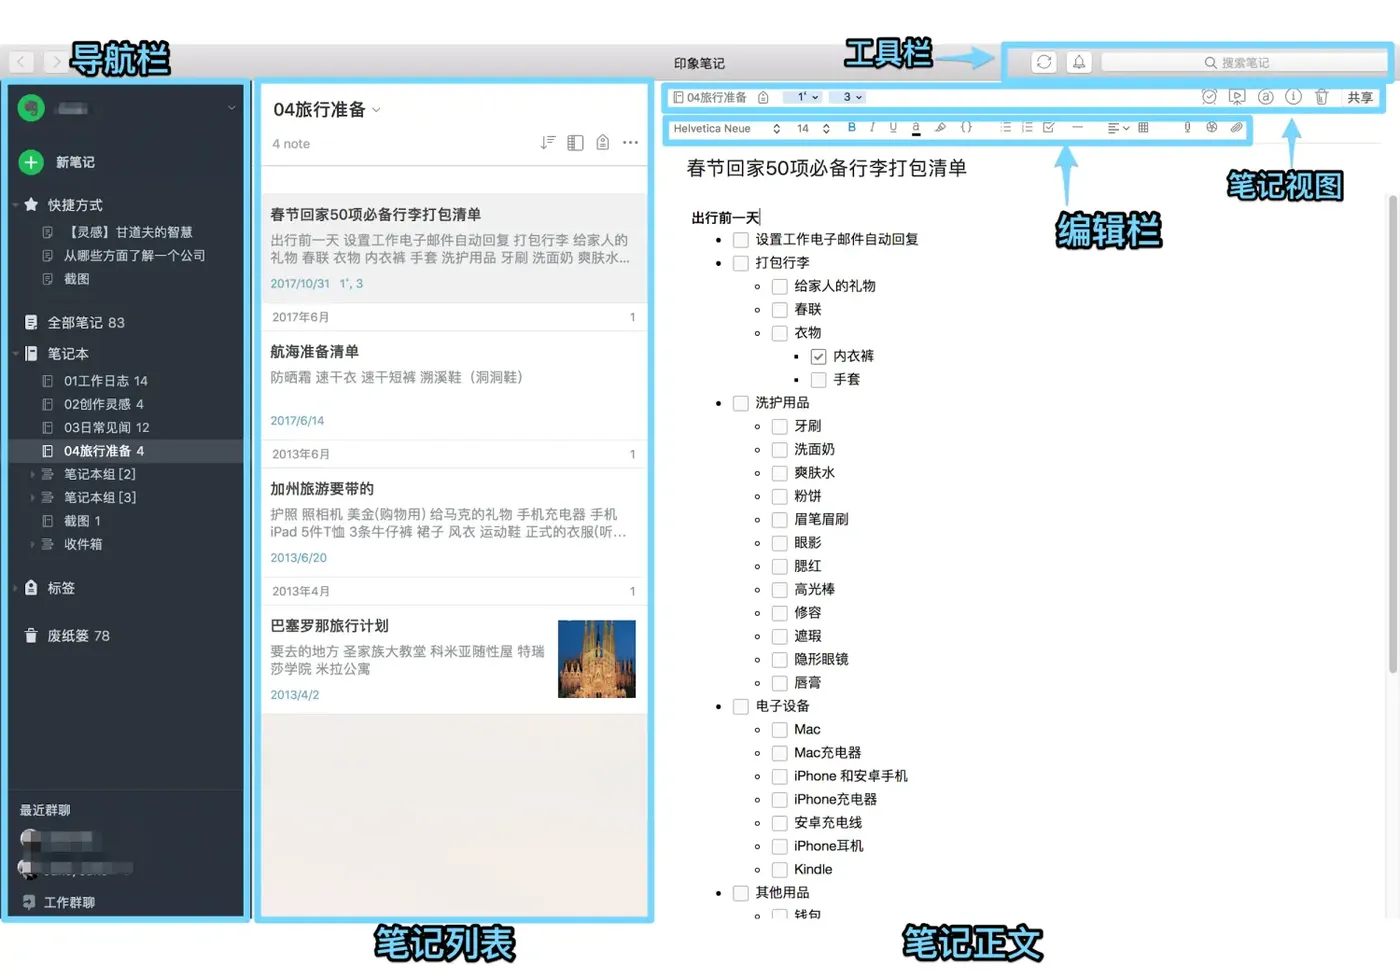Insert a numbered list
Image resolution: width=1400 pixels, height=978 pixels.
pyautogui.click(x=1027, y=127)
